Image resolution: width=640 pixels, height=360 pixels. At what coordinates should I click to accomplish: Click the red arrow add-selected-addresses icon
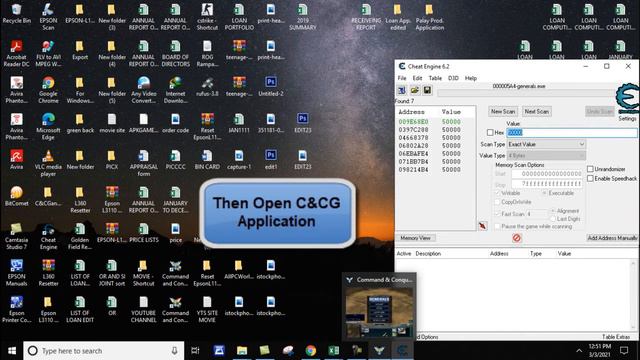[483, 226]
